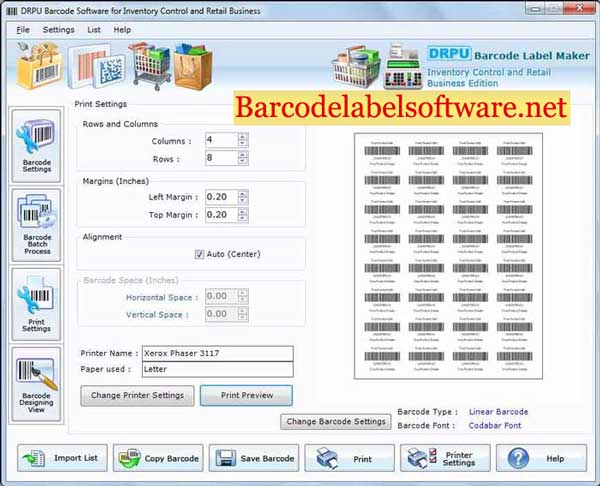Open the Barcode Settings sidebar icon

click(36, 146)
